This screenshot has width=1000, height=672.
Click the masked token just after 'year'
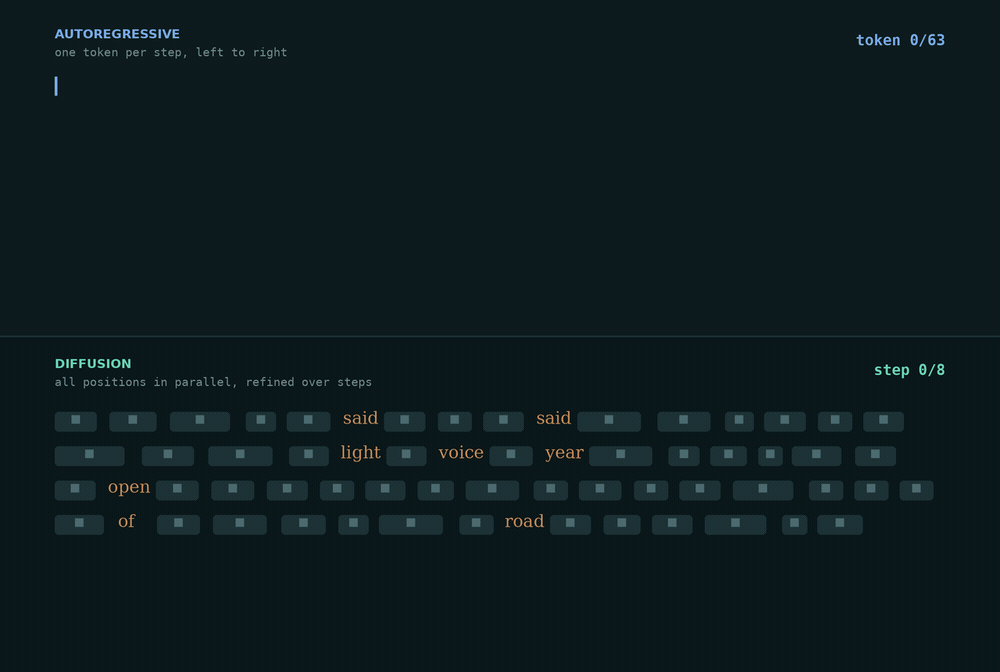621,456
